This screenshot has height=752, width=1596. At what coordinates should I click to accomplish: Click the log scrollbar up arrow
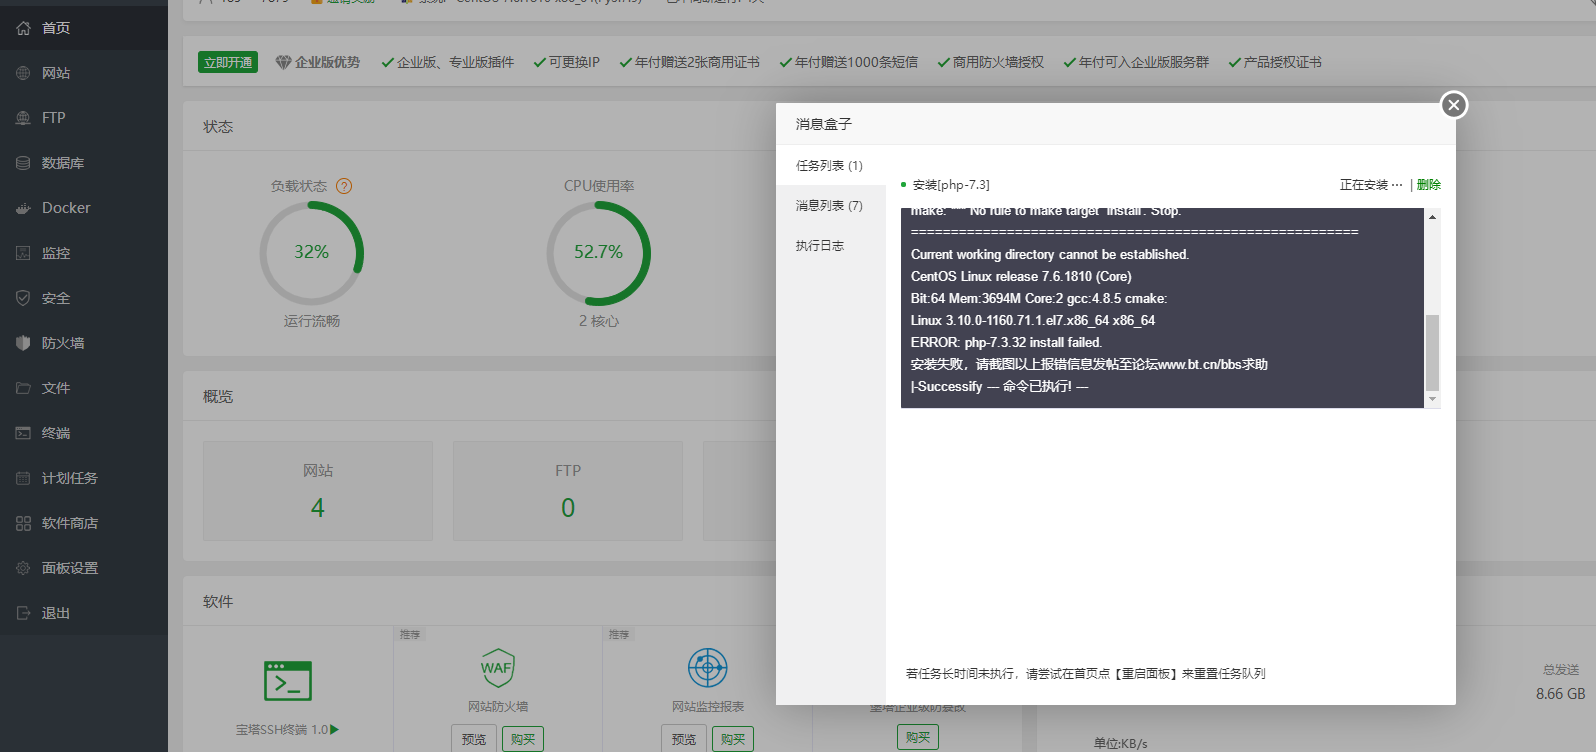click(x=1432, y=216)
